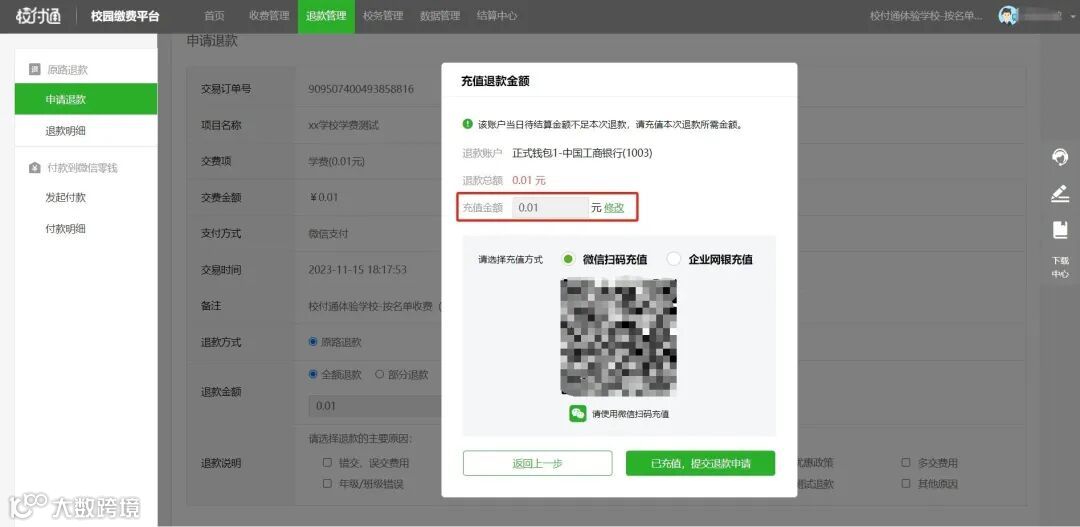Click the xx学校学费测试 project name

point(344,125)
